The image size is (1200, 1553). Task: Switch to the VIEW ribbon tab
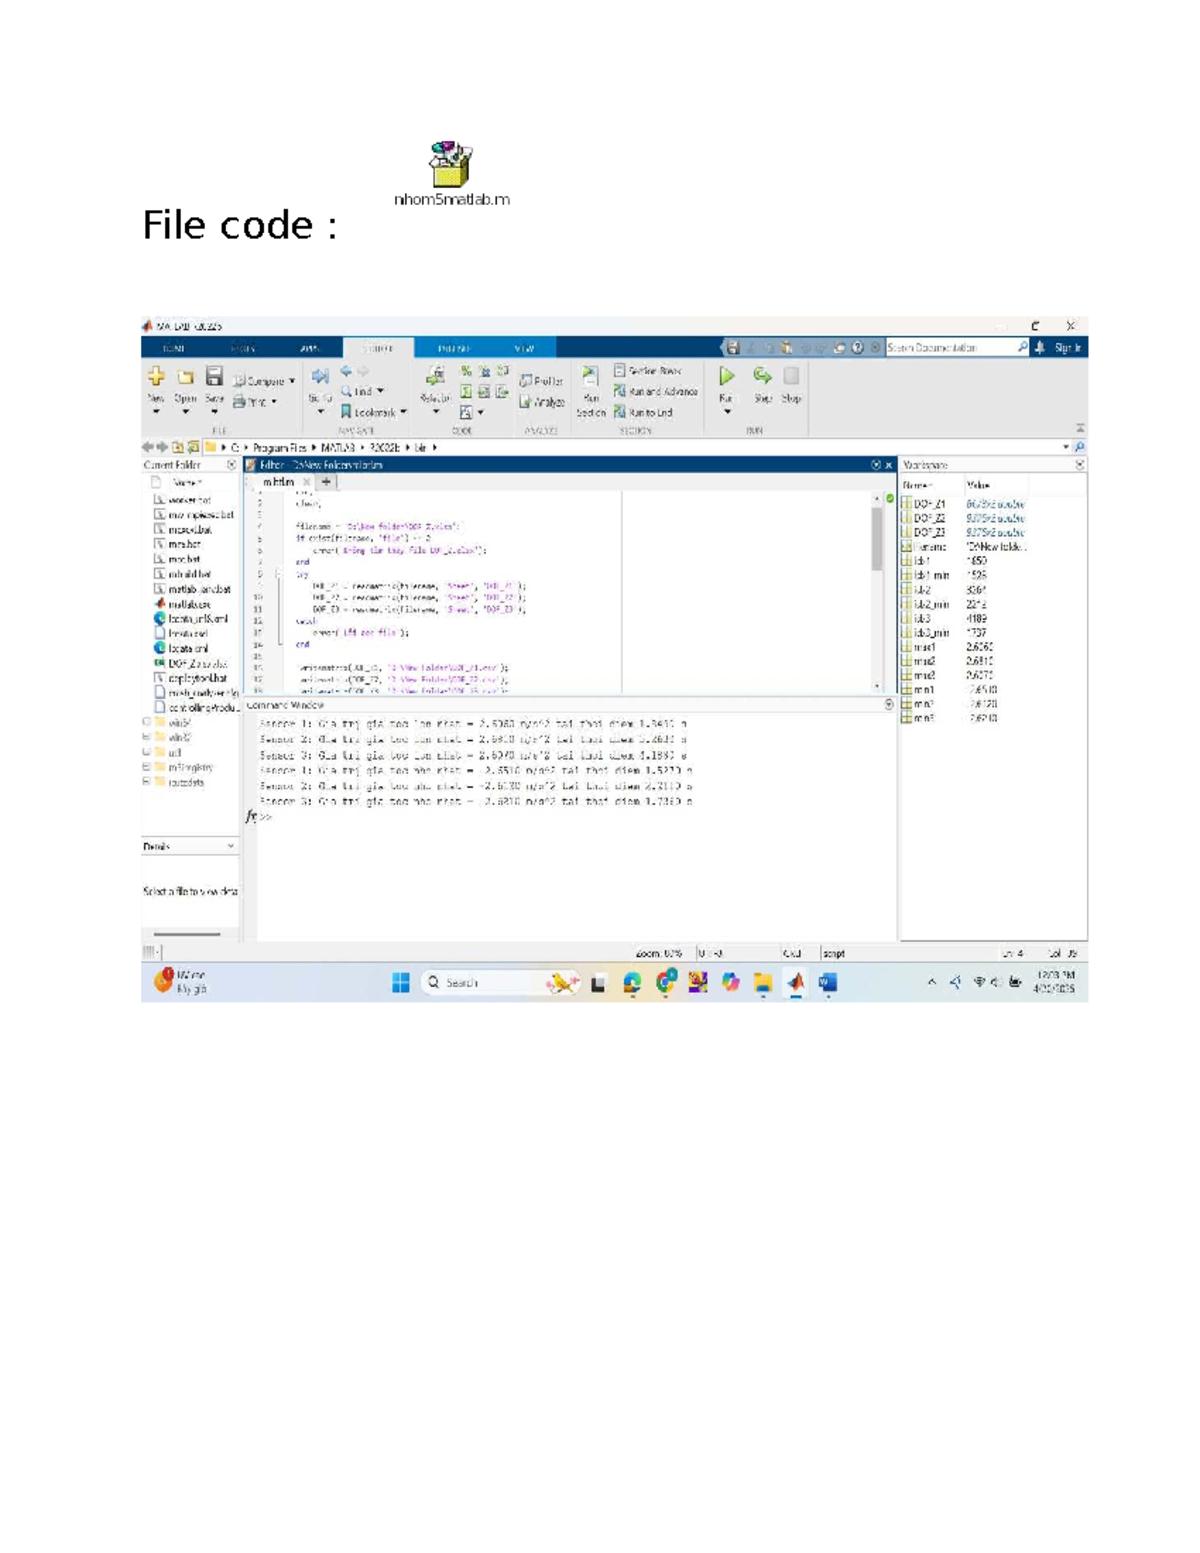tap(524, 348)
